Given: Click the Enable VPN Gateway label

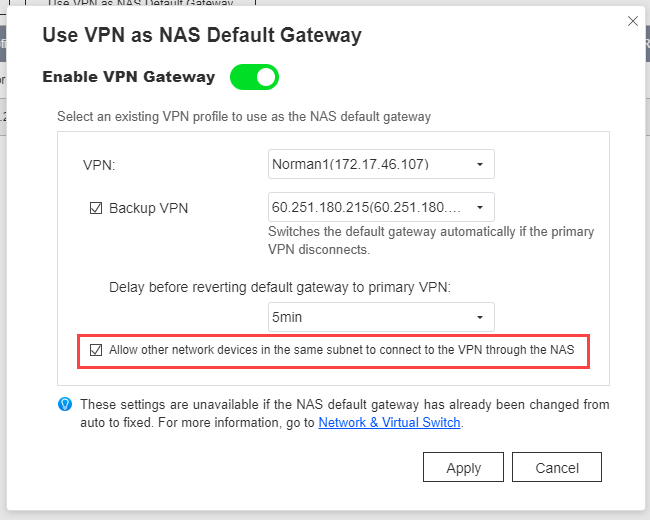Looking at the screenshot, I should [129, 77].
